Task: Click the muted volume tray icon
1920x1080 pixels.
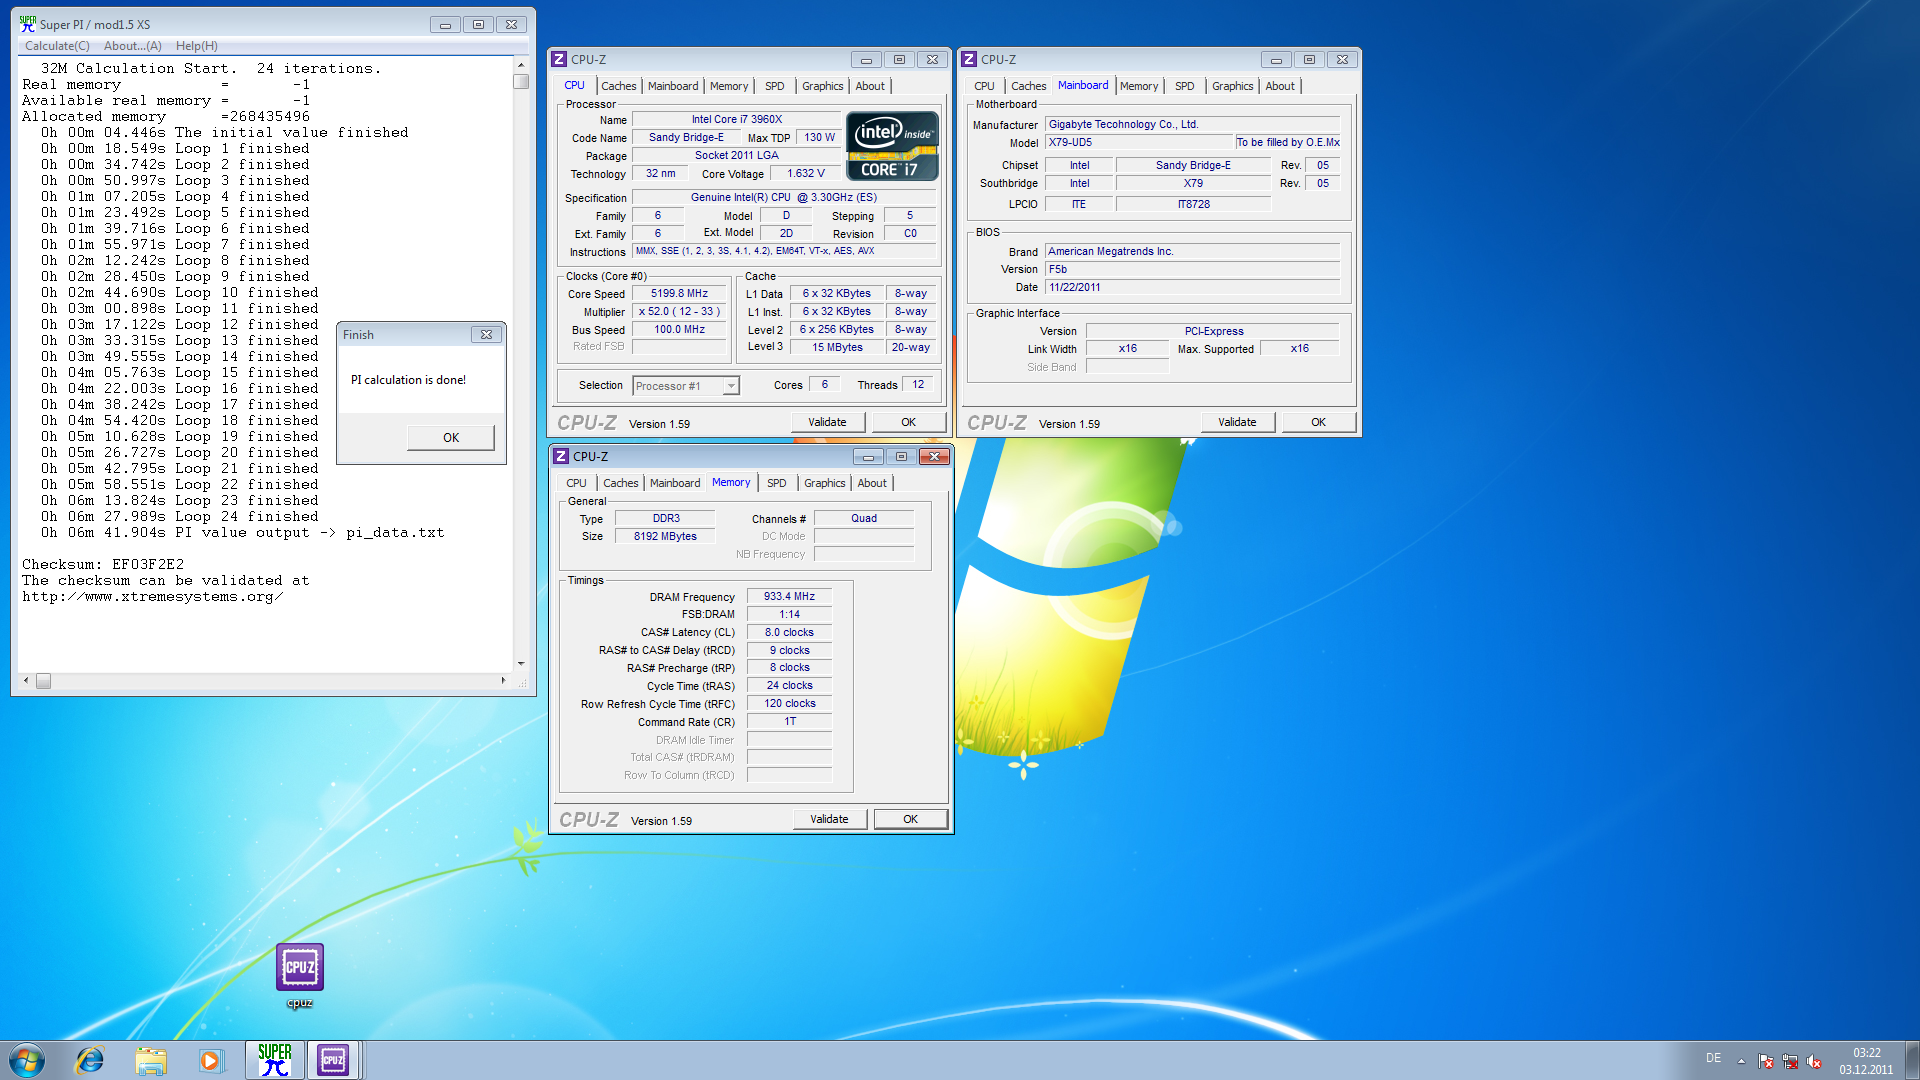Action: point(1814,1061)
